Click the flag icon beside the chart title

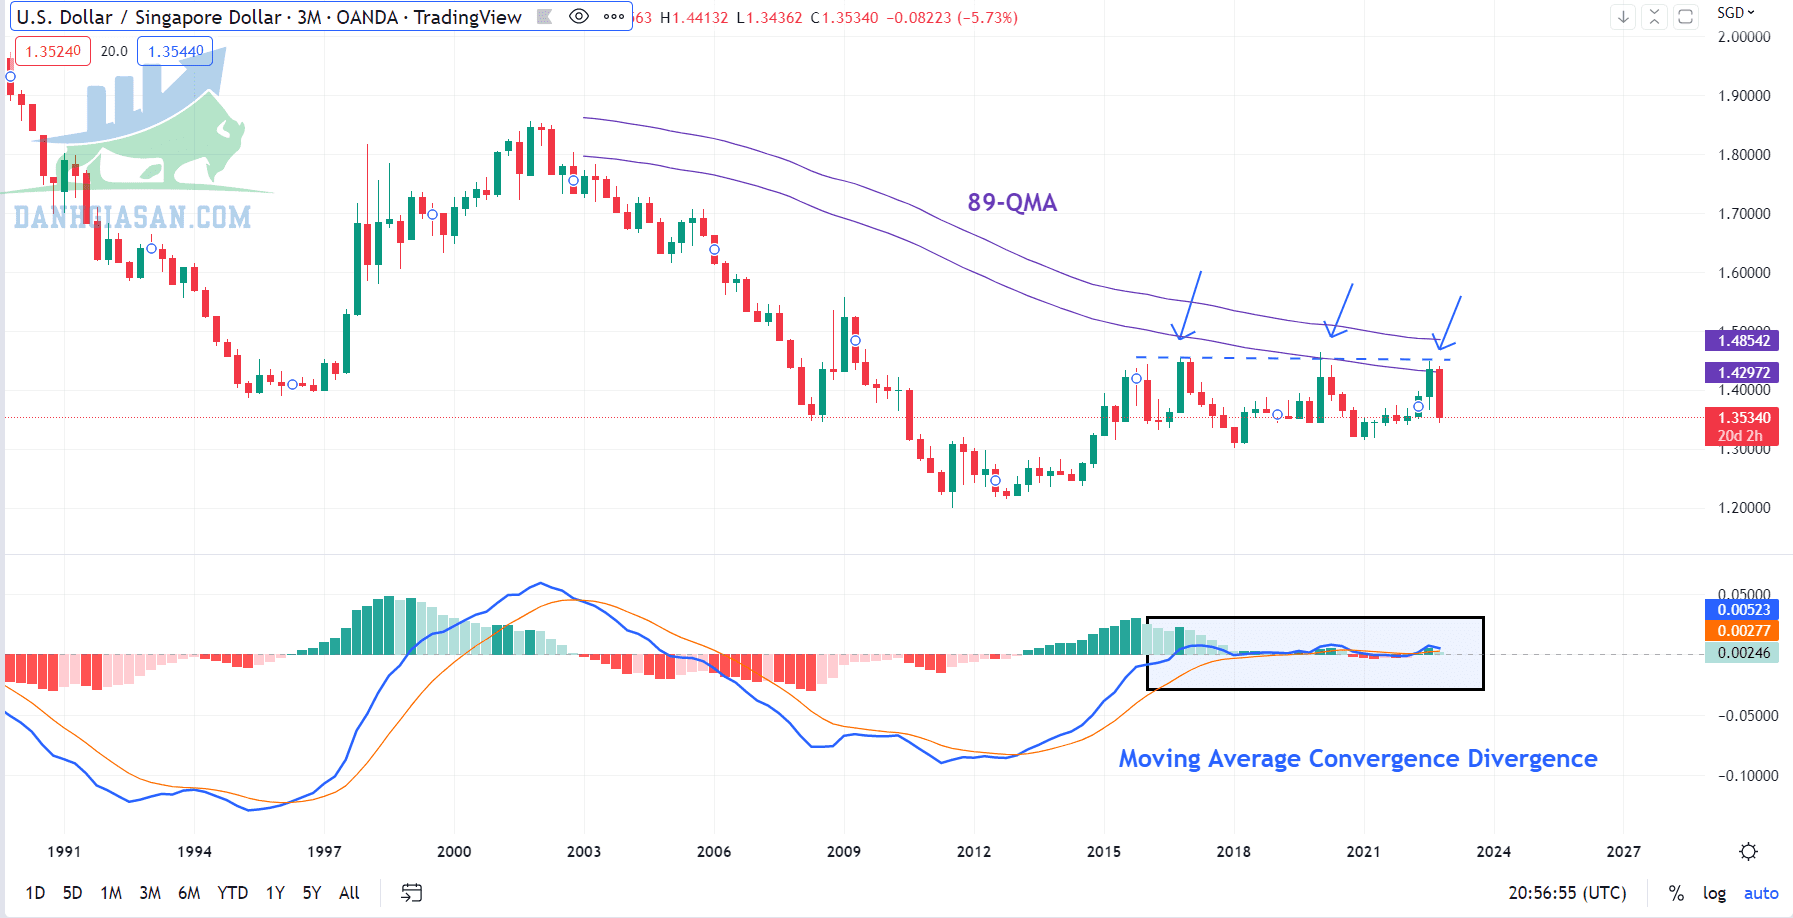click(x=545, y=16)
